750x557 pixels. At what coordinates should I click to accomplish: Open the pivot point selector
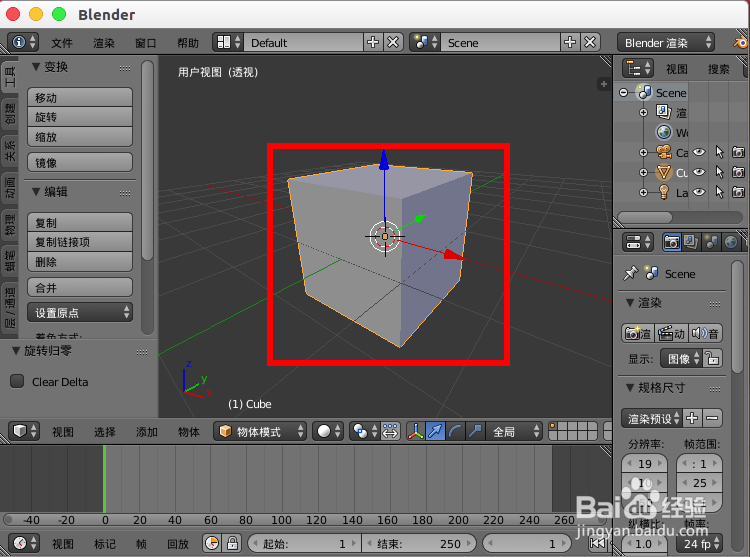365,431
